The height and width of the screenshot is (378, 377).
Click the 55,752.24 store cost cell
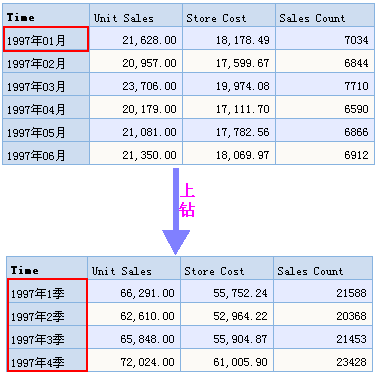[x=227, y=291]
